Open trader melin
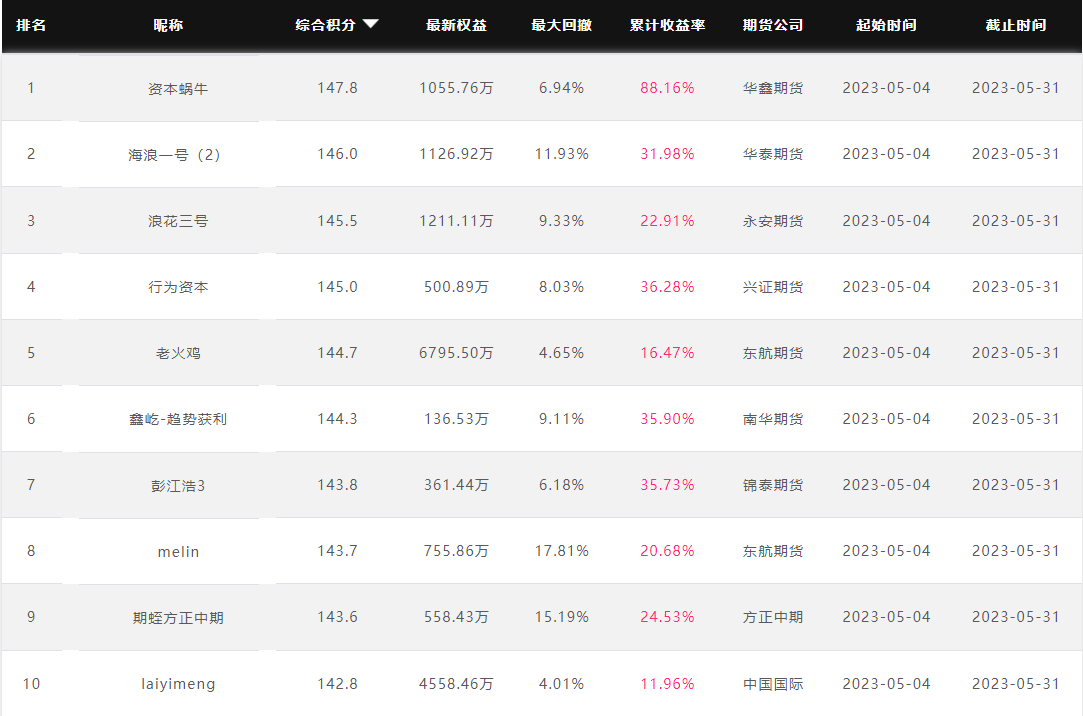The width and height of the screenshot is (1083, 716). point(178,552)
